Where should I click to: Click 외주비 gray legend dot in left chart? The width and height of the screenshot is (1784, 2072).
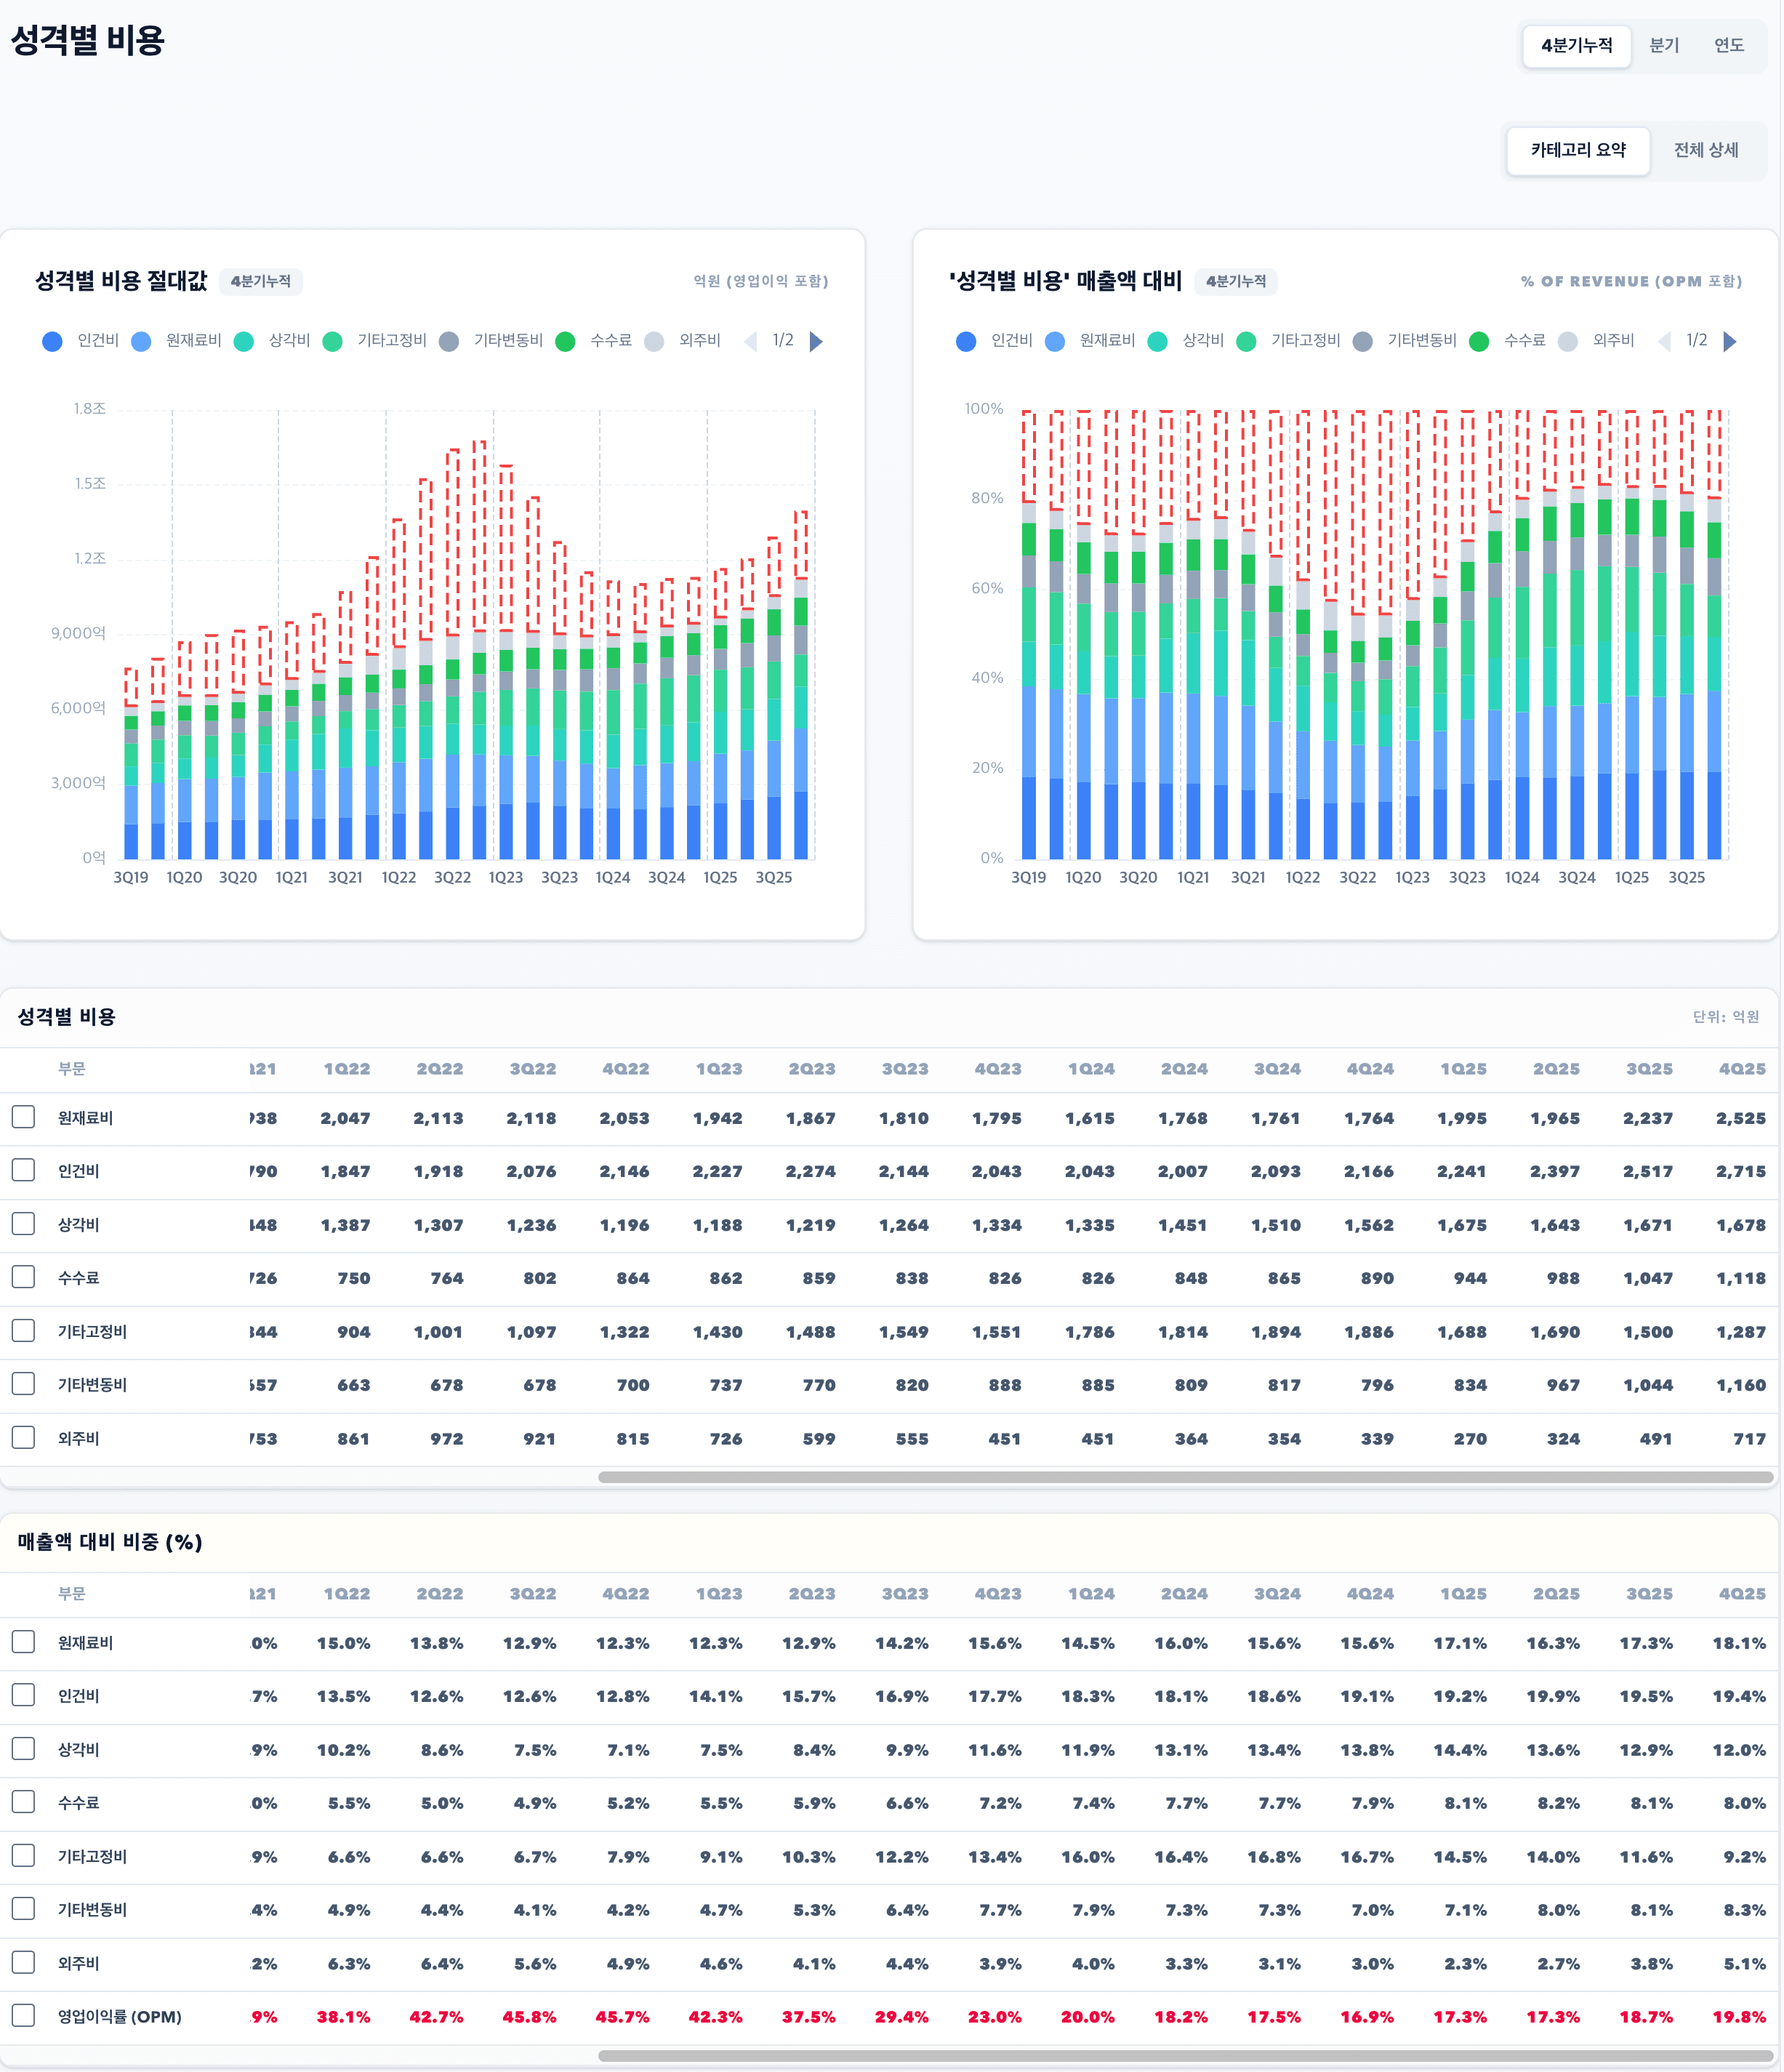pyautogui.click(x=654, y=342)
